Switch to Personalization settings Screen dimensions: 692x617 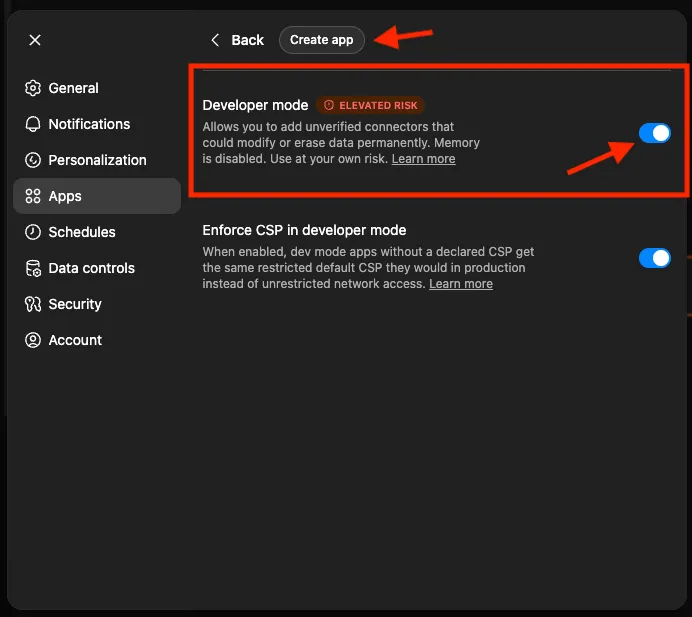coord(97,160)
